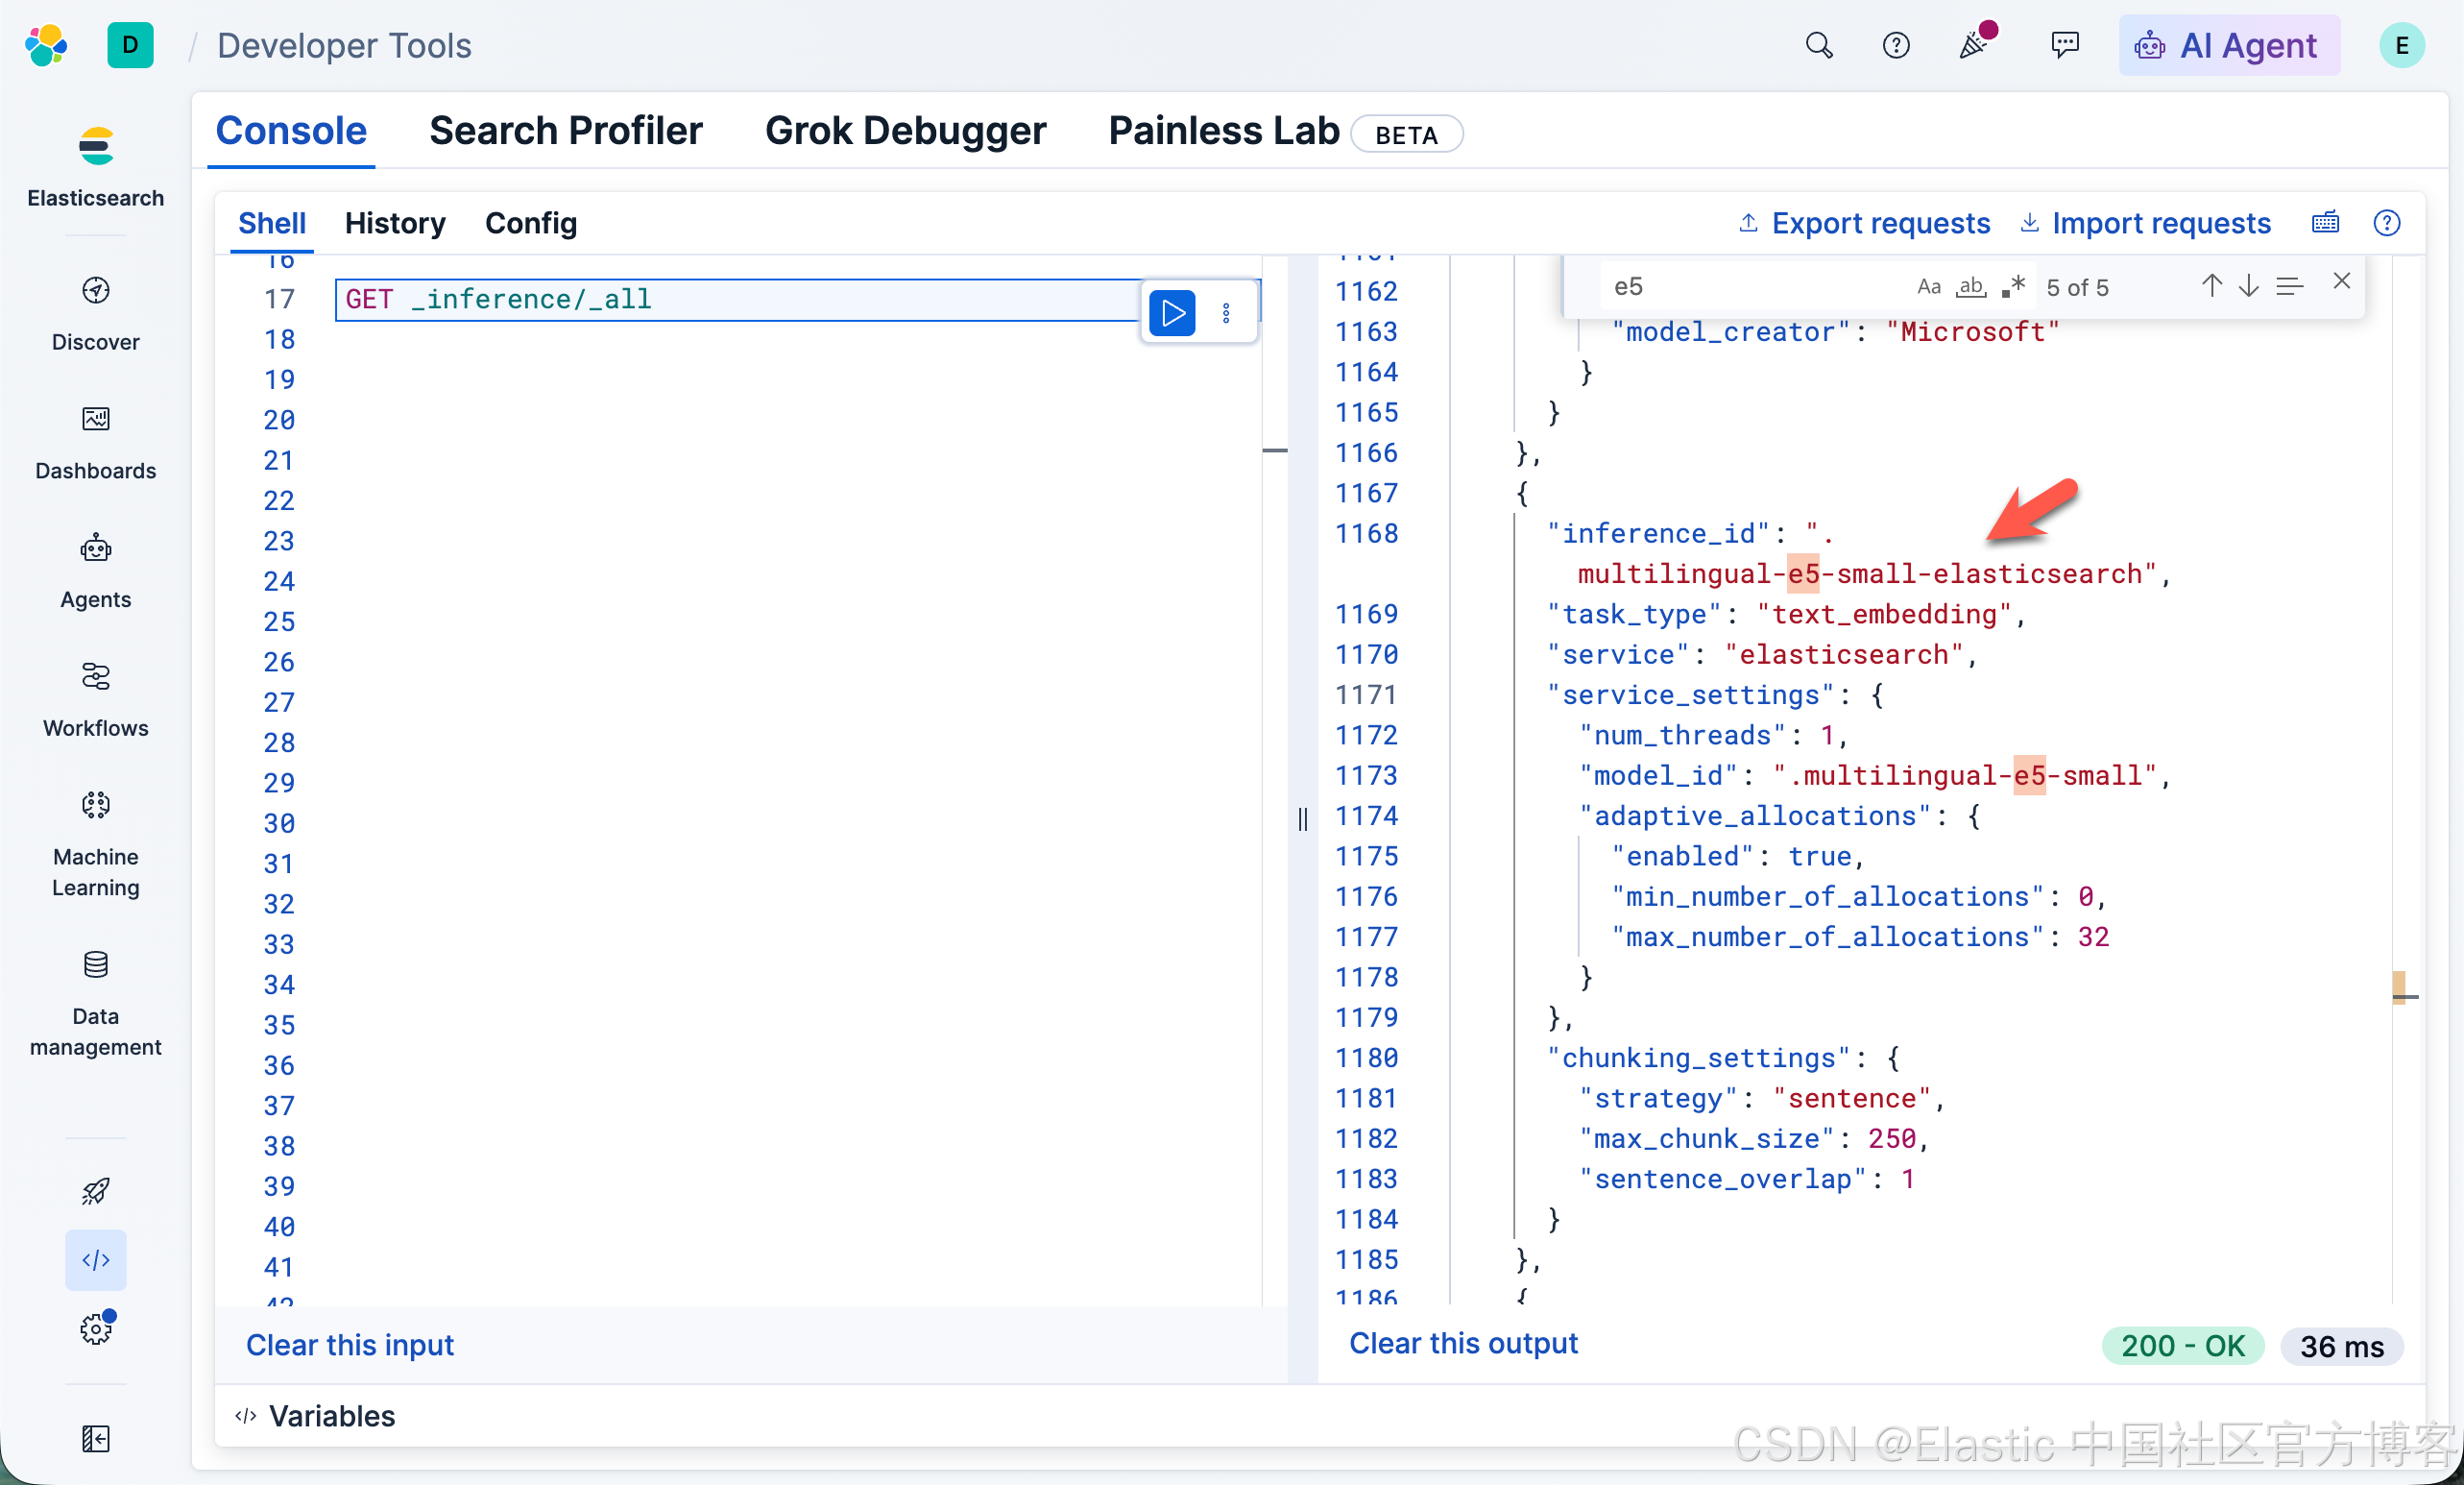2464x1485 pixels.
Task: Click input editor line number 30
Action: click(x=279, y=823)
